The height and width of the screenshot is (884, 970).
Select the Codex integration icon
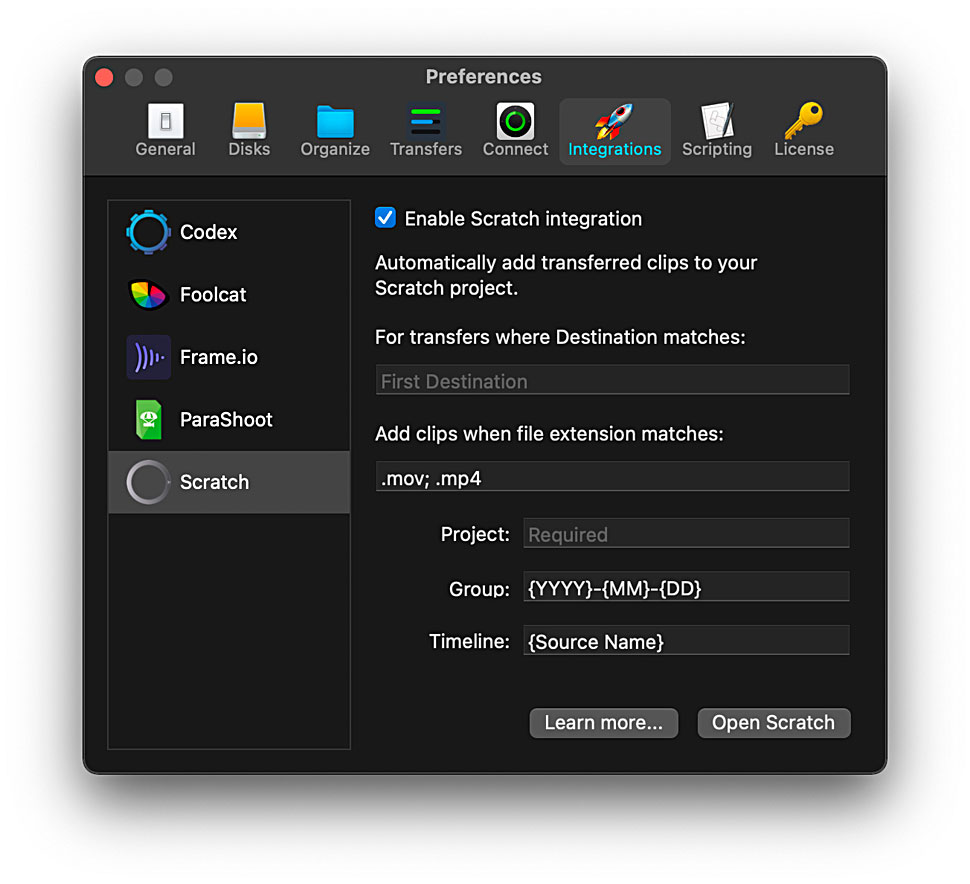pos(148,232)
